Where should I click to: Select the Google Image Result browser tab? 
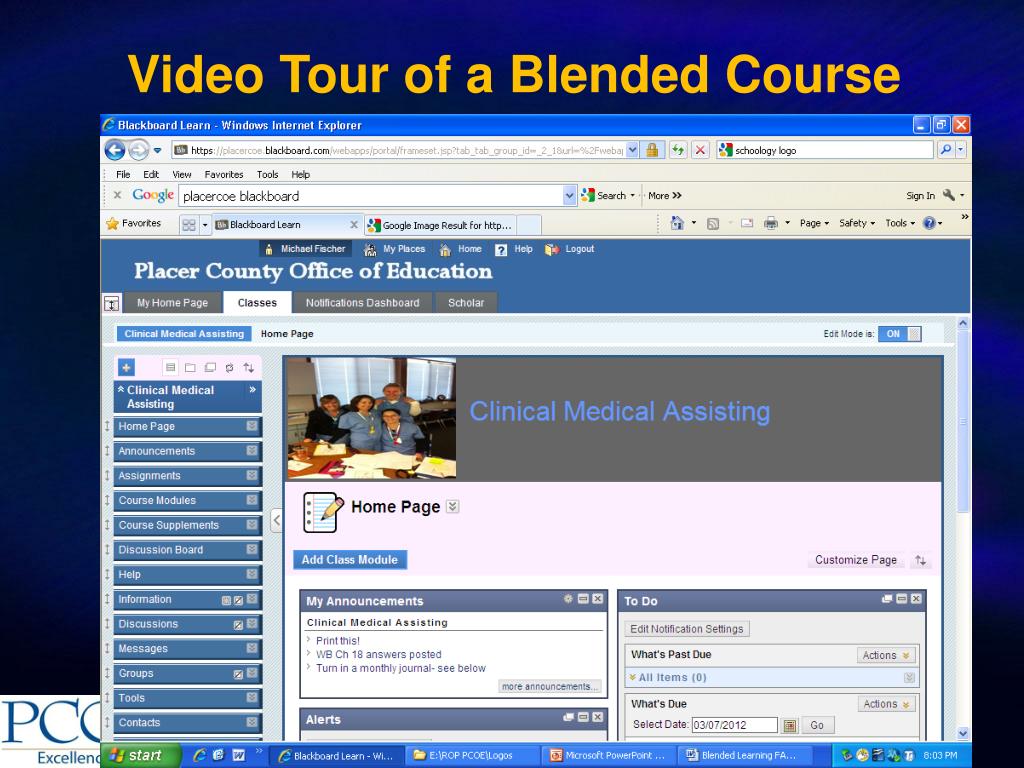[x=441, y=225]
